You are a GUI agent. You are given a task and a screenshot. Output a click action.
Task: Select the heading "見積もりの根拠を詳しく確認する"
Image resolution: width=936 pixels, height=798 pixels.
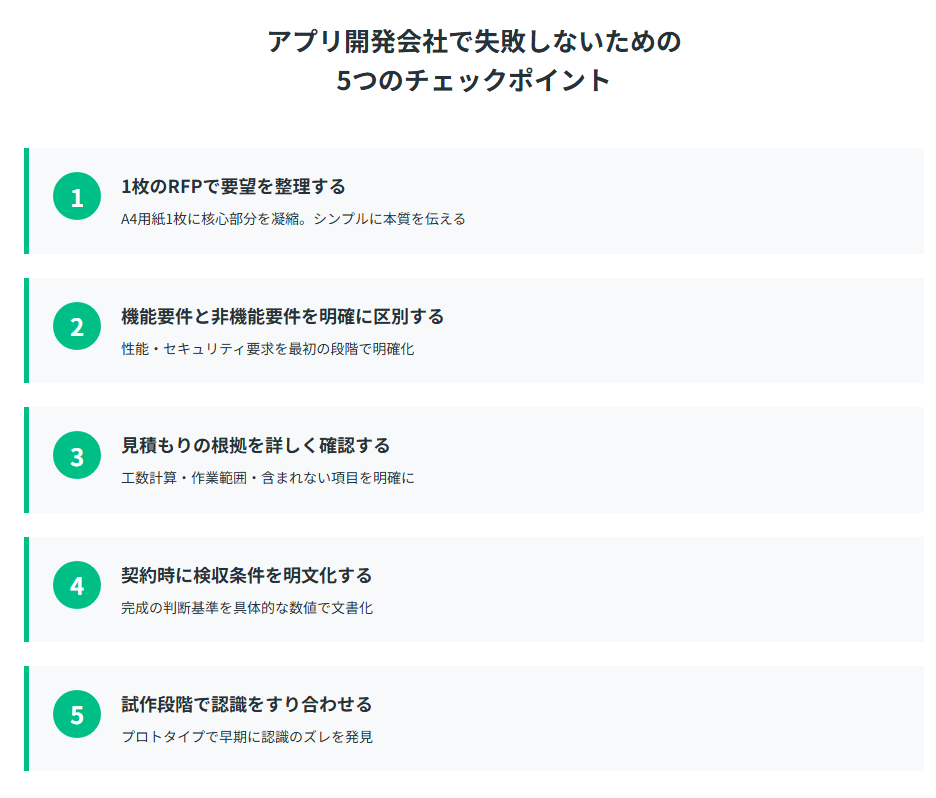click(255, 446)
